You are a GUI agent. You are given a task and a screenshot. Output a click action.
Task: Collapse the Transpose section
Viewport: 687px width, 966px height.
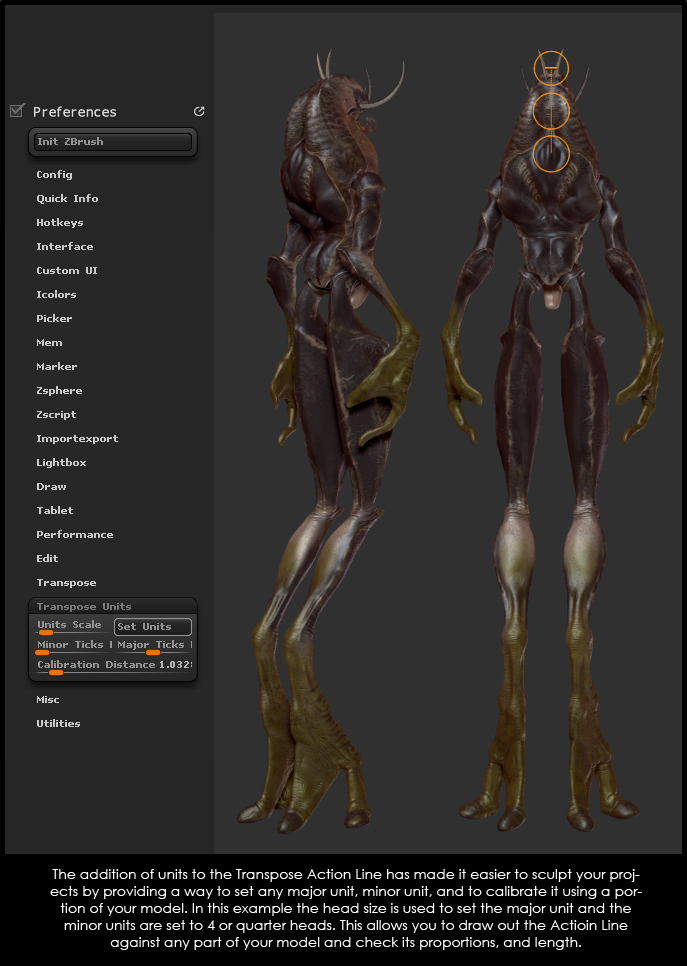pos(66,583)
